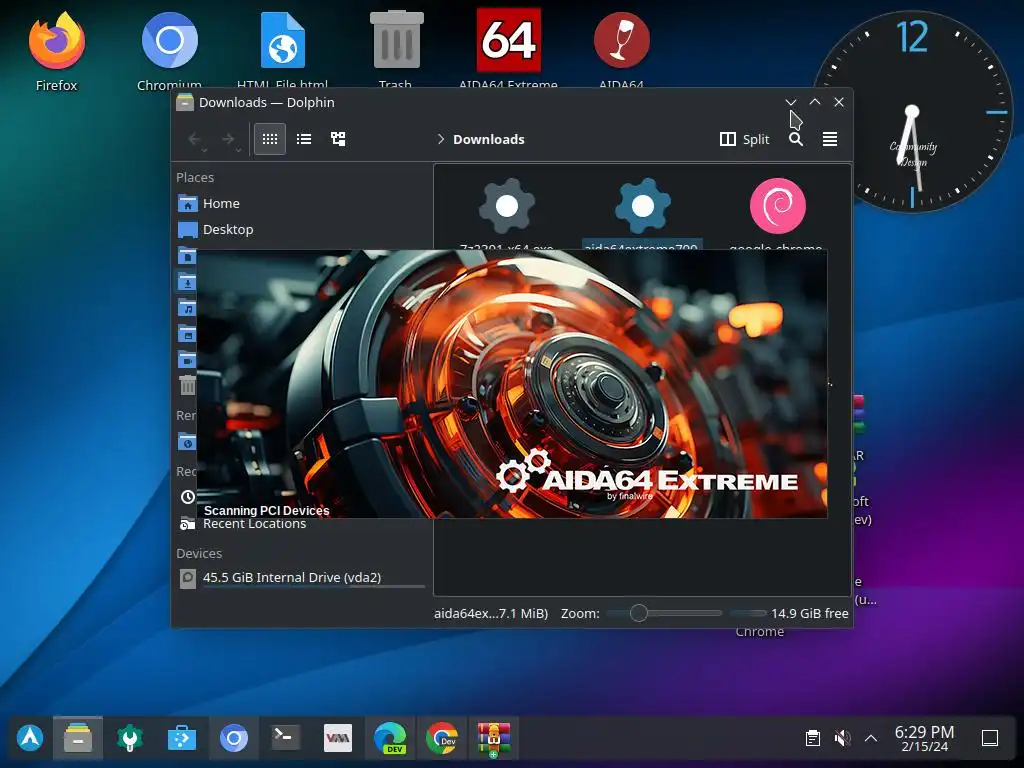The width and height of the screenshot is (1024, 768).
Task: Launch Chromium desktop shortcut
Action: pyautogui.click(x=169, y=50)
